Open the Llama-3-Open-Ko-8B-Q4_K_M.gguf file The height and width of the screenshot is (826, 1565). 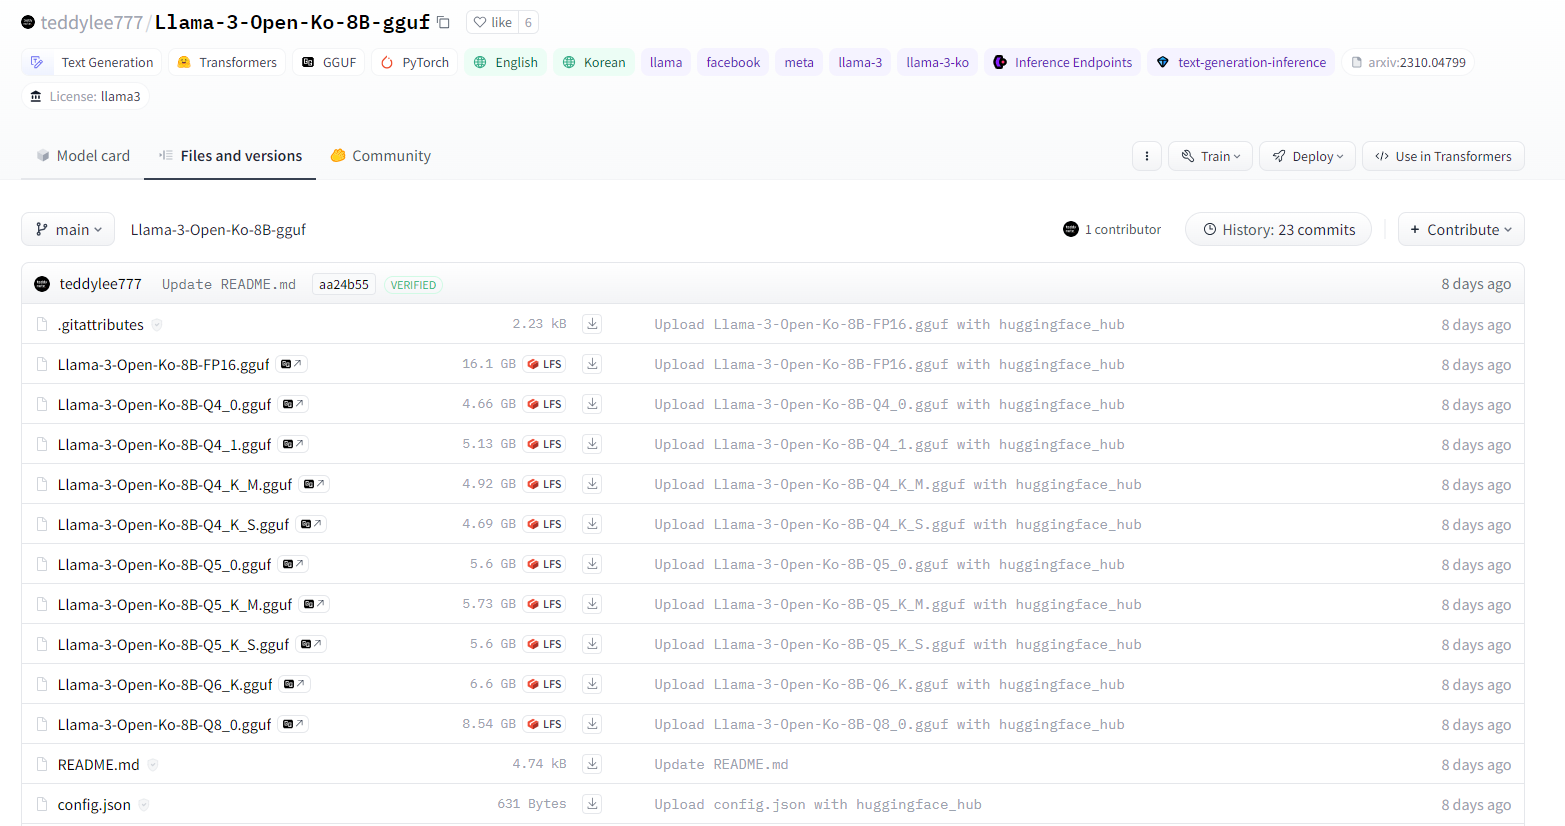[x=175, y=484]
